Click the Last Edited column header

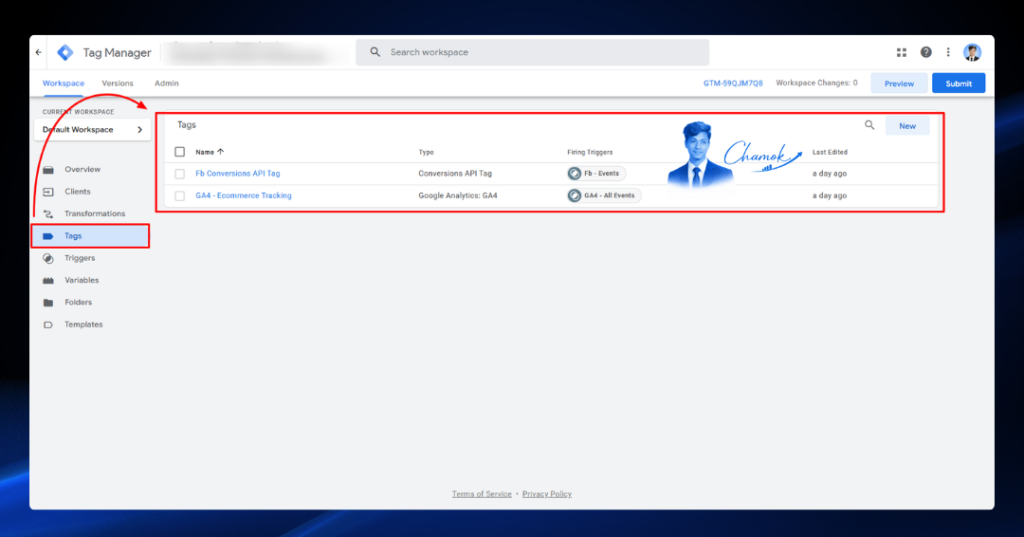click(x=829, y=152)
